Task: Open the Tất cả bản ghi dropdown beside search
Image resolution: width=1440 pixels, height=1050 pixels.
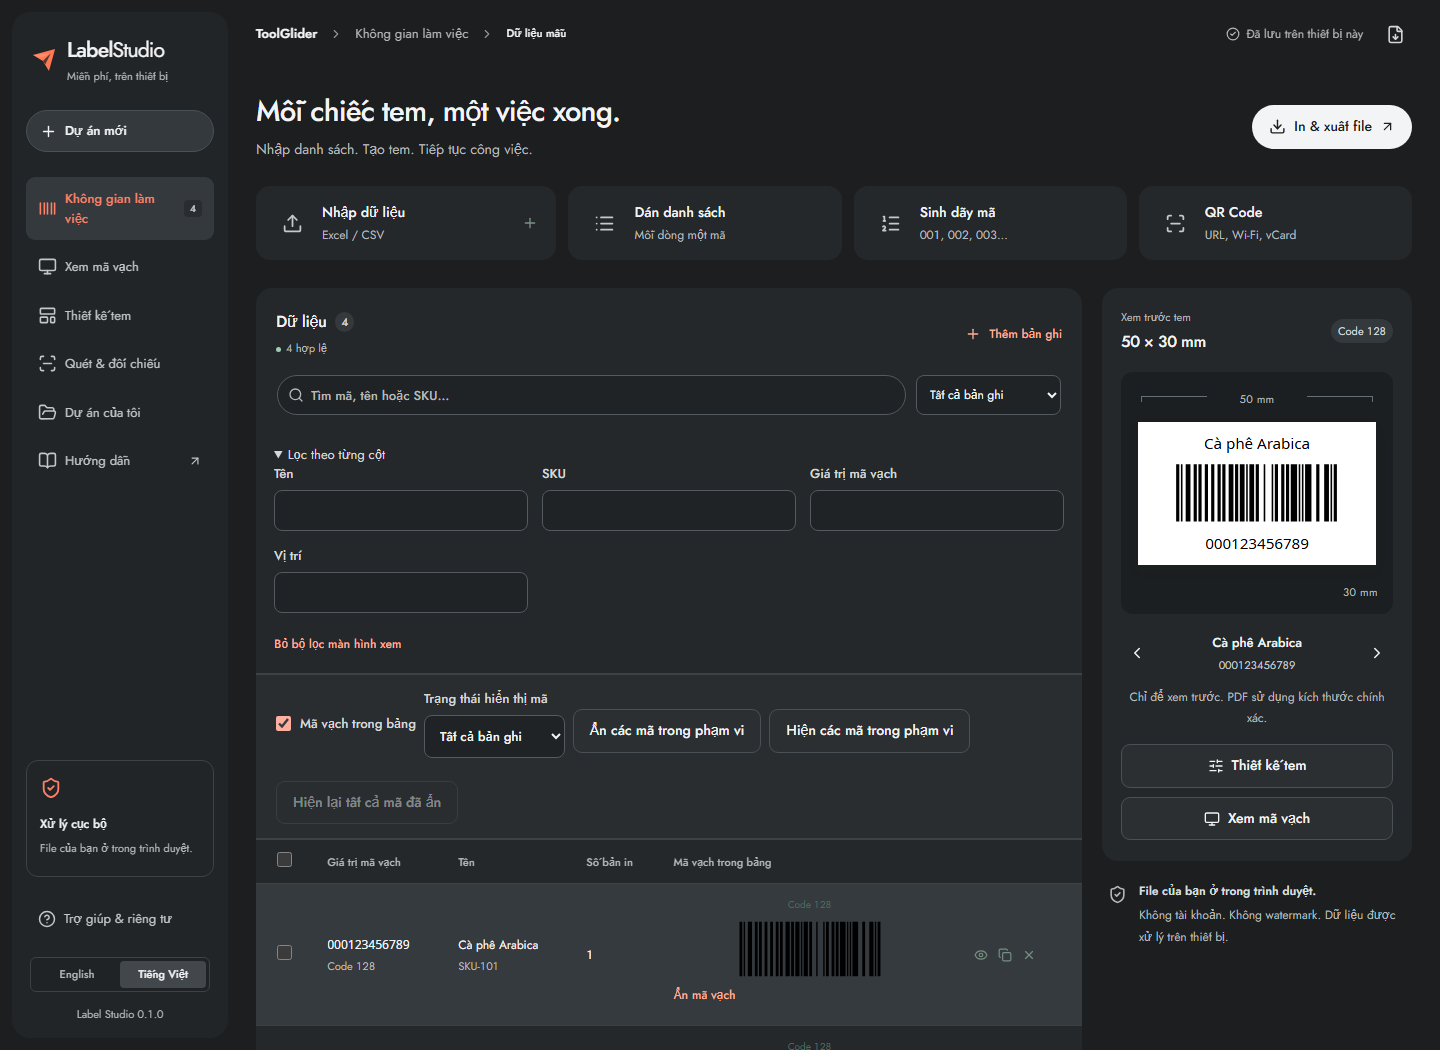Action: click(x=988, y=395)
